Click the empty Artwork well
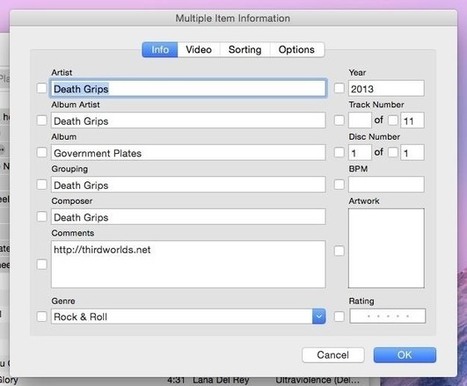Screen dimensions: 467x386 click(x=386, y=248)
